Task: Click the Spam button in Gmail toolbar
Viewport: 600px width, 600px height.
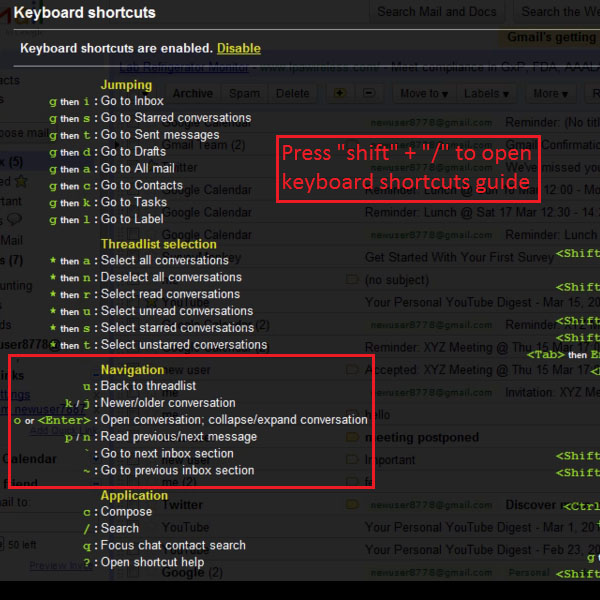Action: tap(244, 93)
